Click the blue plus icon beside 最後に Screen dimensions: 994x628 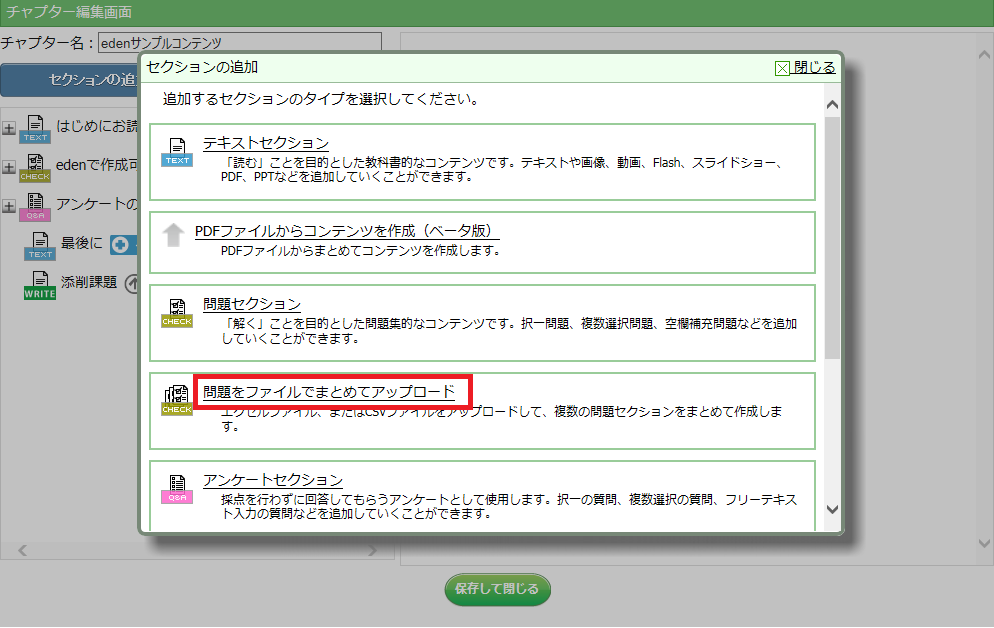(120, 245)
